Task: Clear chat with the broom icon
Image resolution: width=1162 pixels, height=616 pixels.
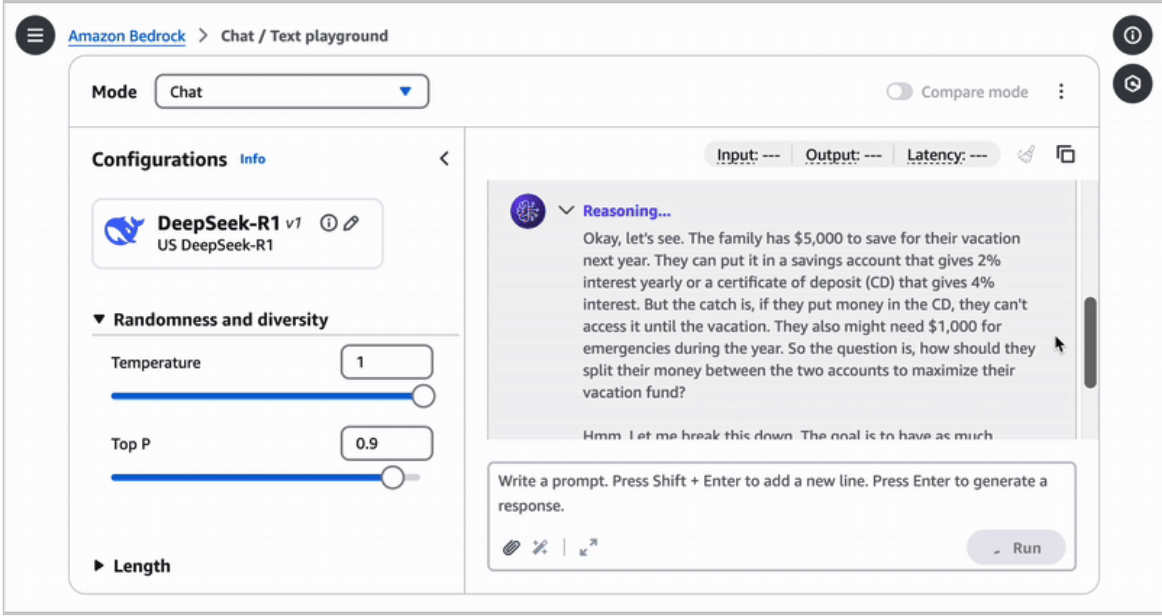Action: 1026,154
